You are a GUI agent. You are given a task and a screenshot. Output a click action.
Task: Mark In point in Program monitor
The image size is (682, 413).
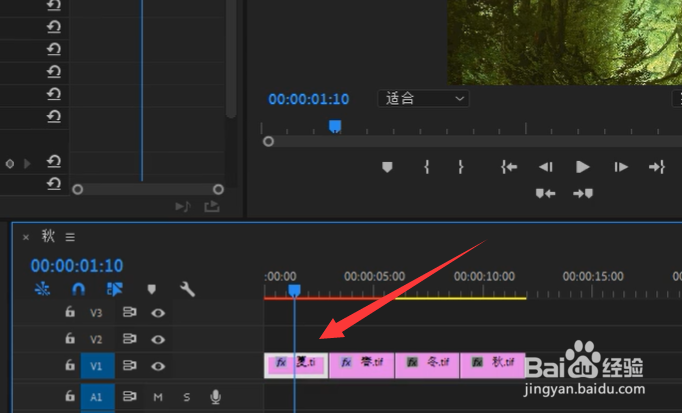pos(427,167)
